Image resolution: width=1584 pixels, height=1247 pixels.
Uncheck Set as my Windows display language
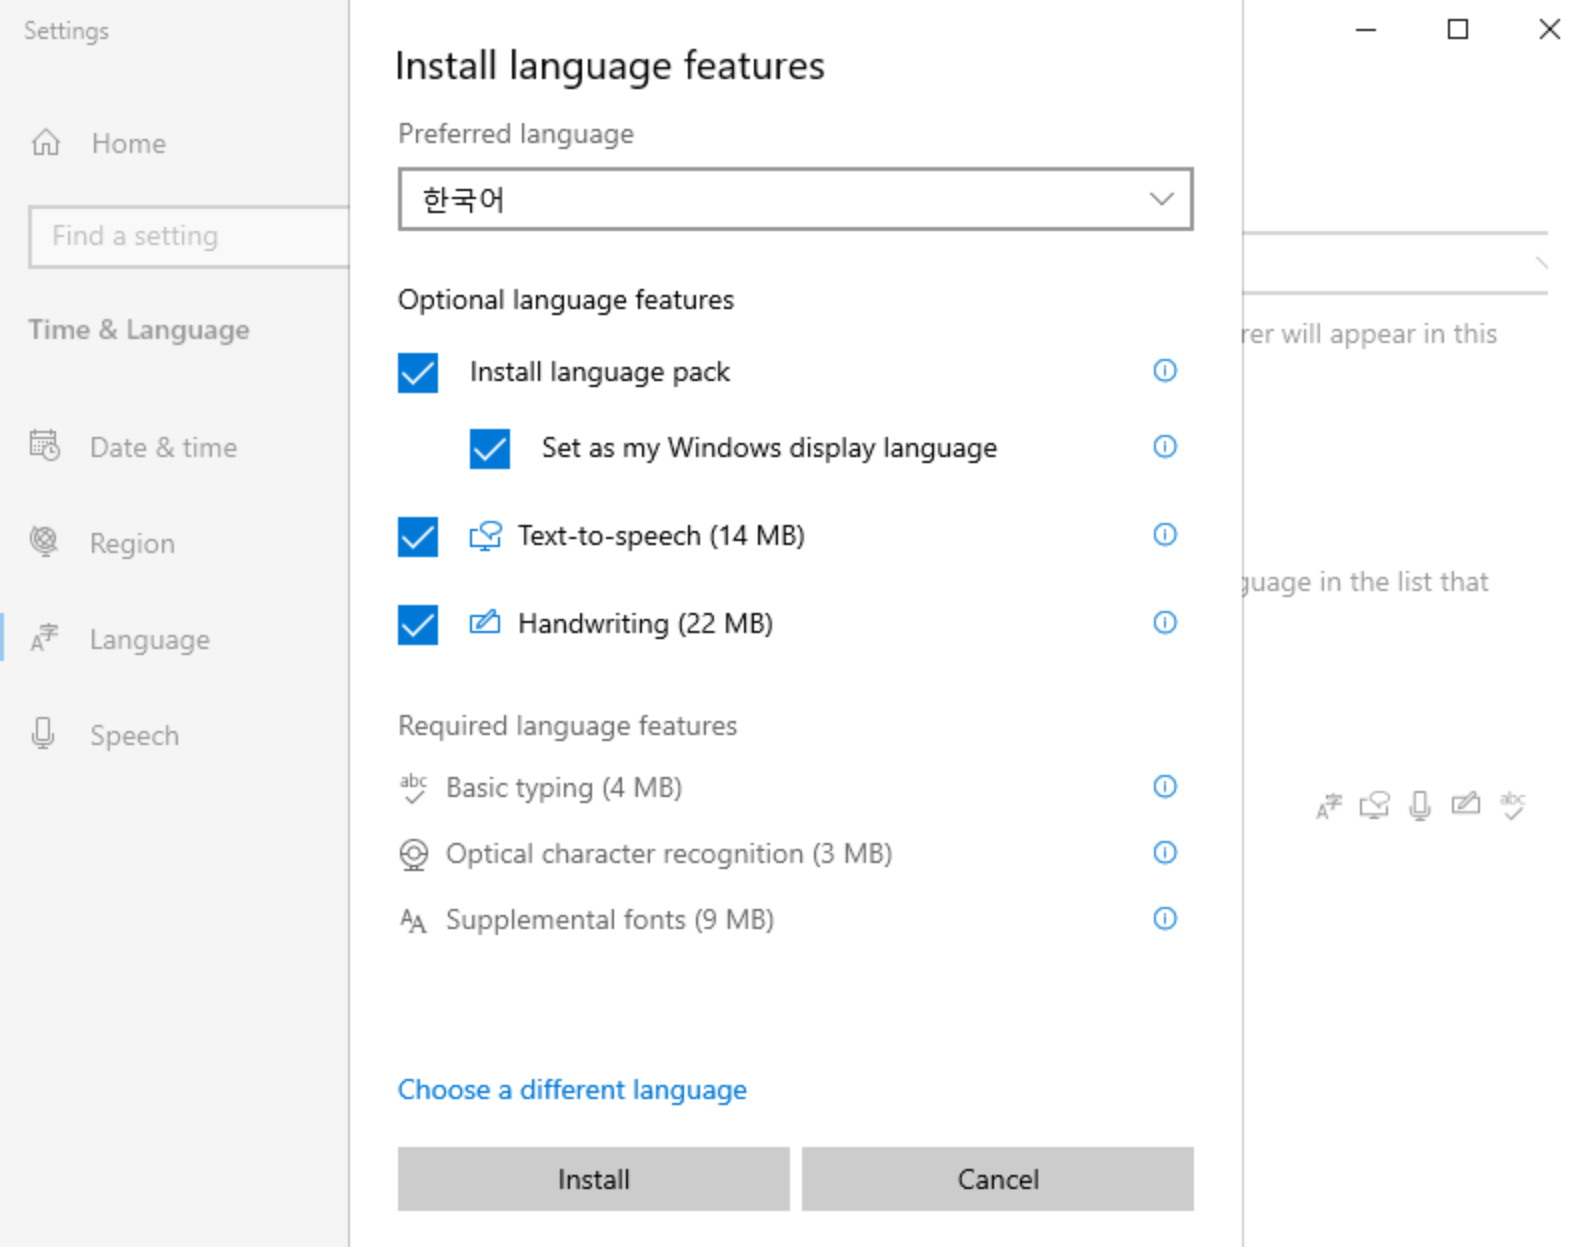490,449
